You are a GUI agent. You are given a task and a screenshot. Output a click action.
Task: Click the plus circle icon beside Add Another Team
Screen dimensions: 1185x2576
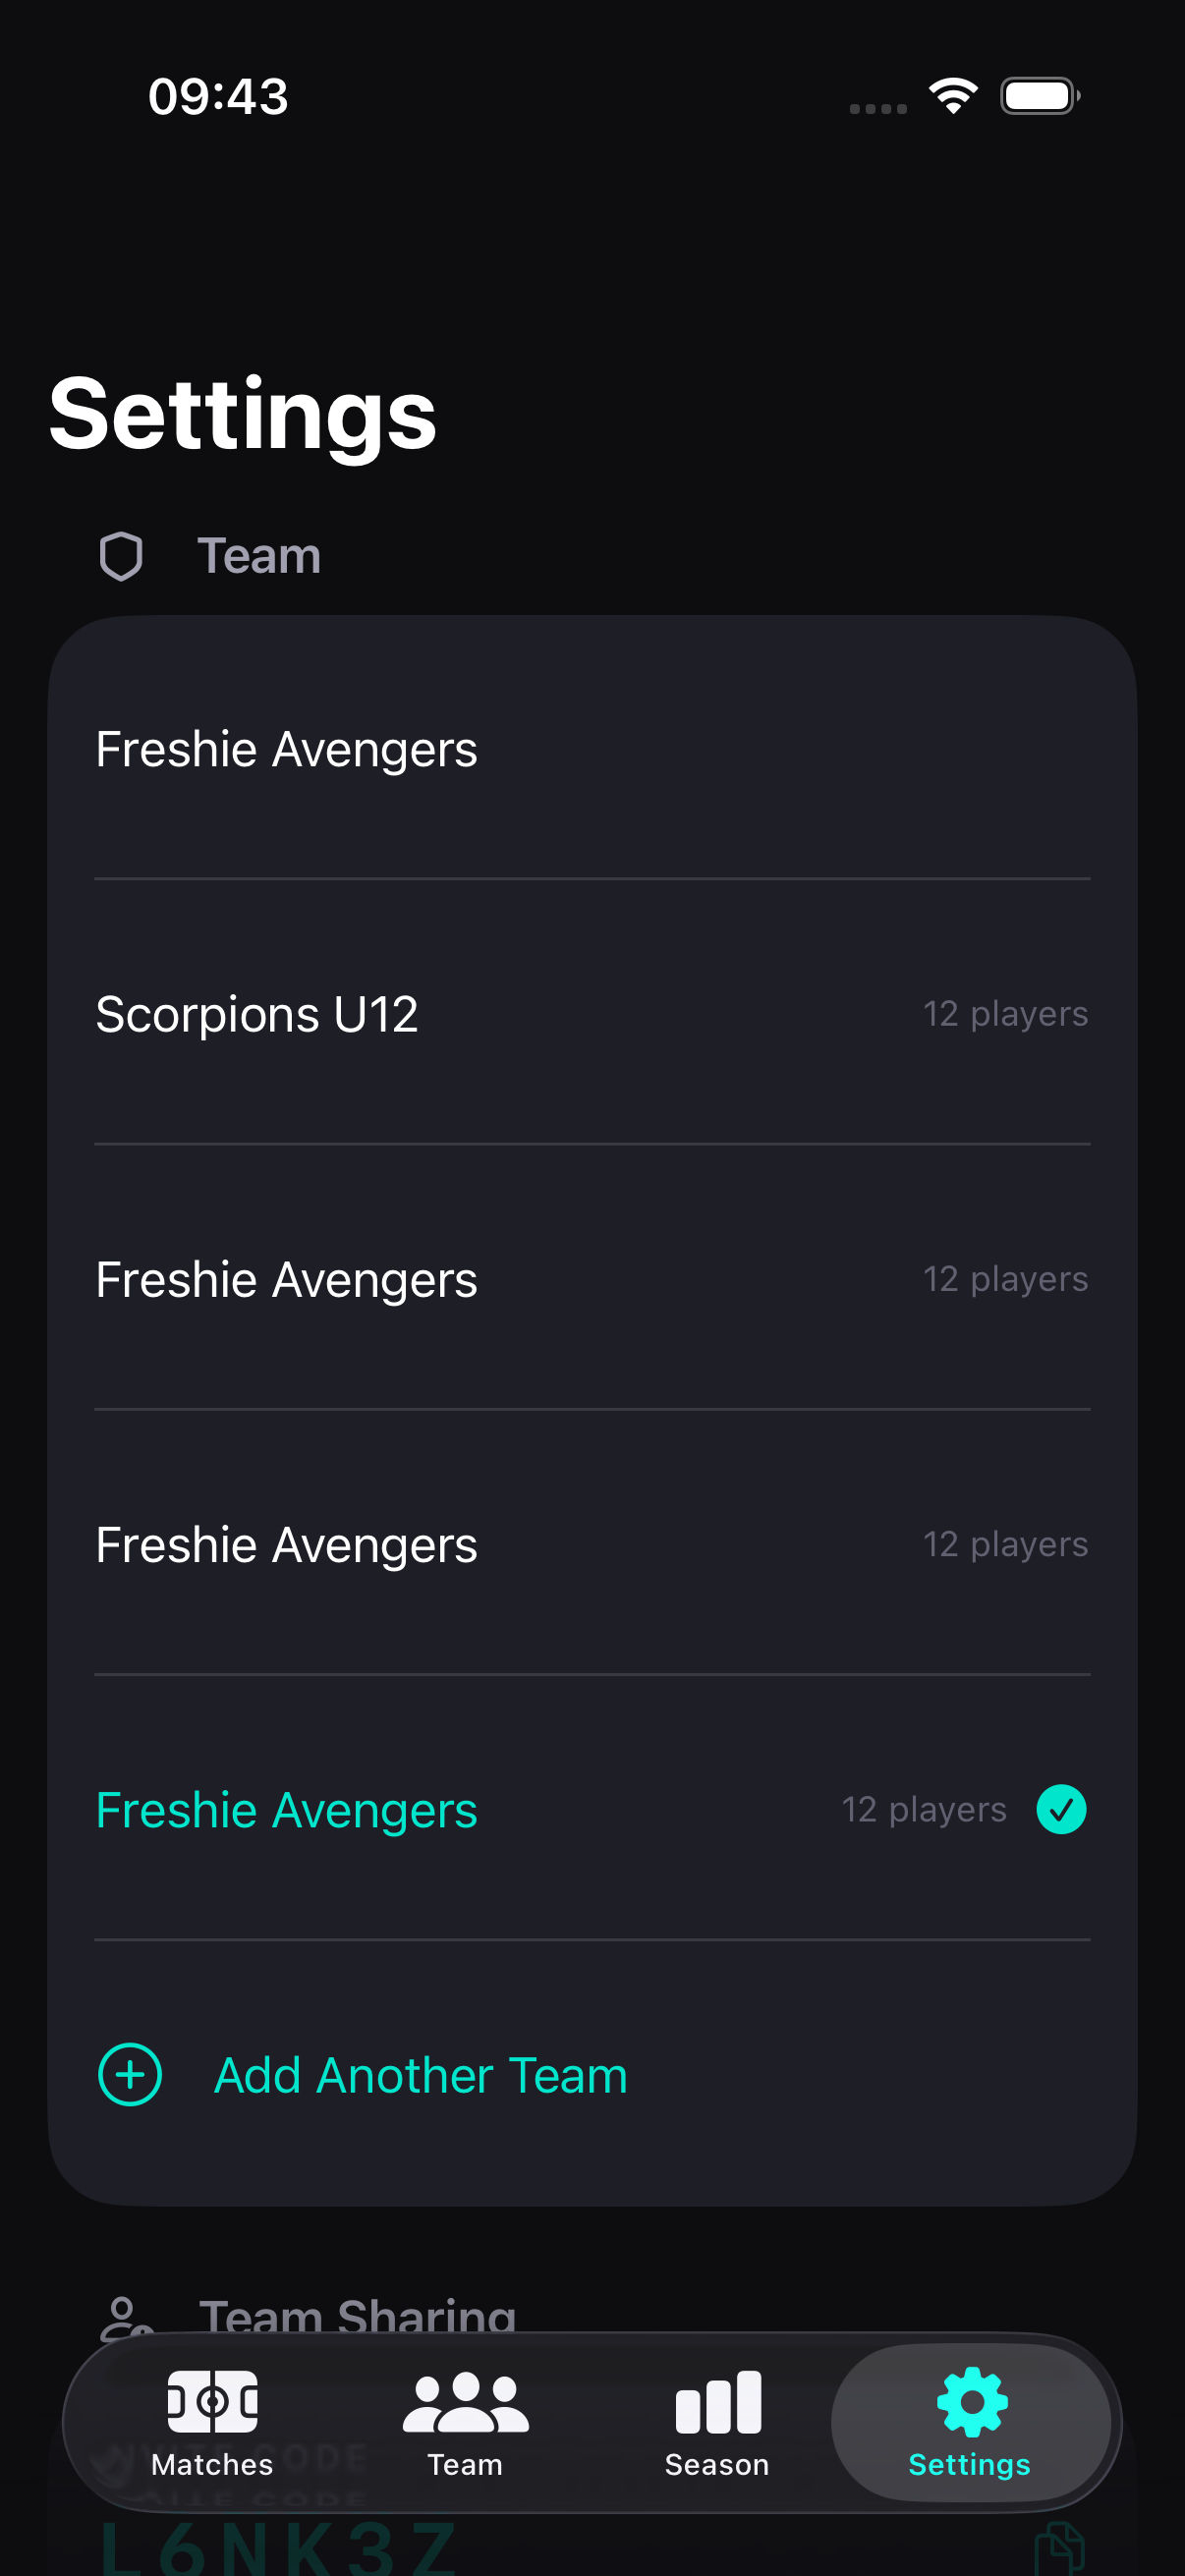coord(130,2074)
